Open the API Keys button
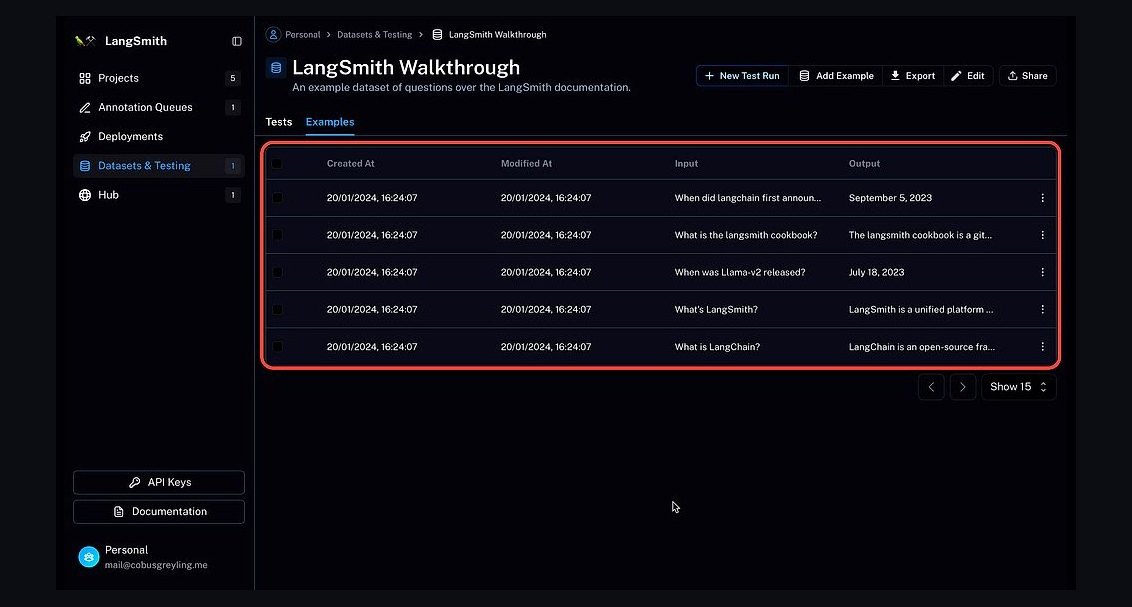 159,482
